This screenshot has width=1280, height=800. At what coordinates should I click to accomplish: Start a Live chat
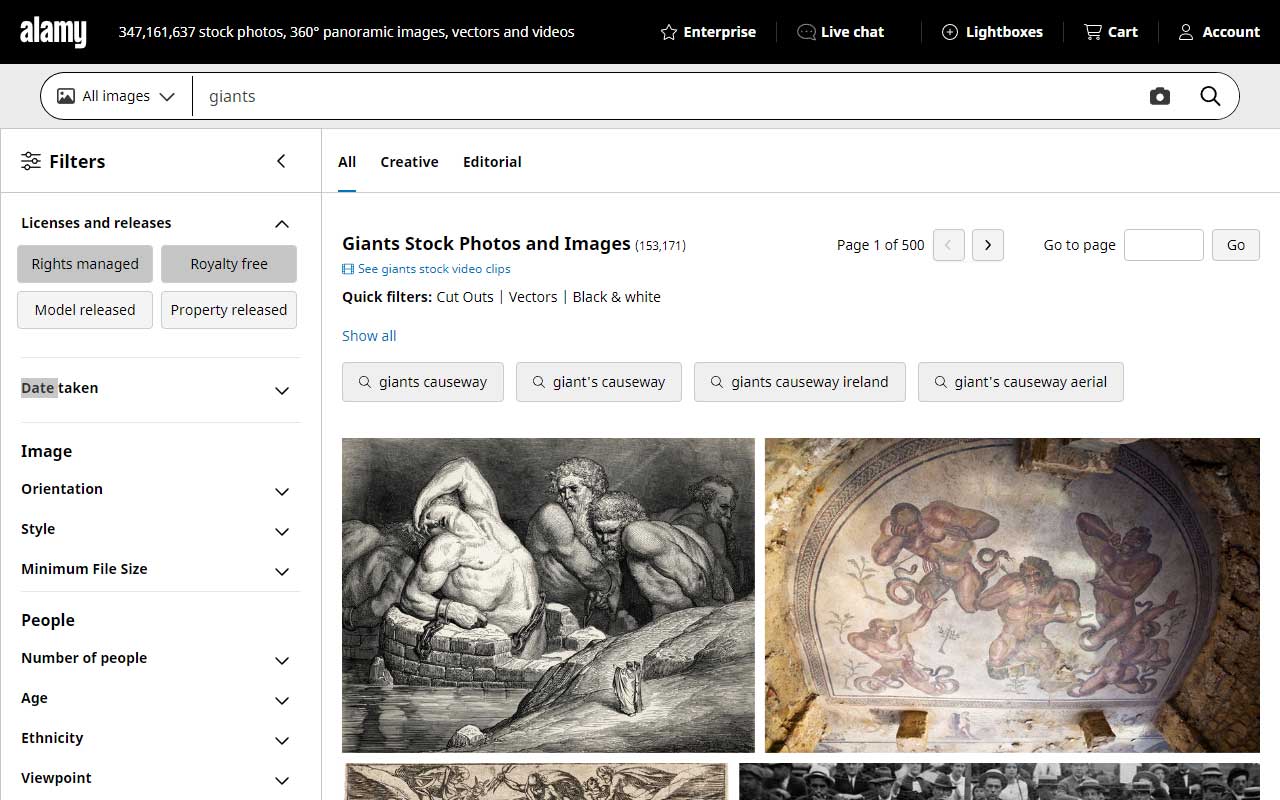pyautogui.click(x=841, y=31)
